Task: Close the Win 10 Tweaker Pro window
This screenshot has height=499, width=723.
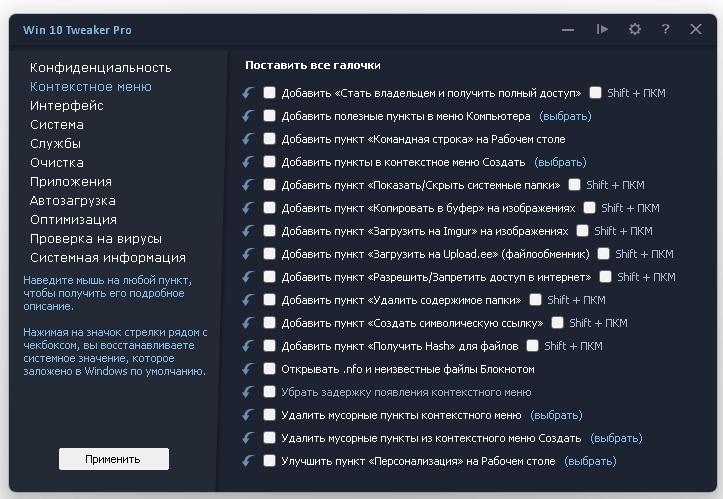Action: tap(696, 30)
